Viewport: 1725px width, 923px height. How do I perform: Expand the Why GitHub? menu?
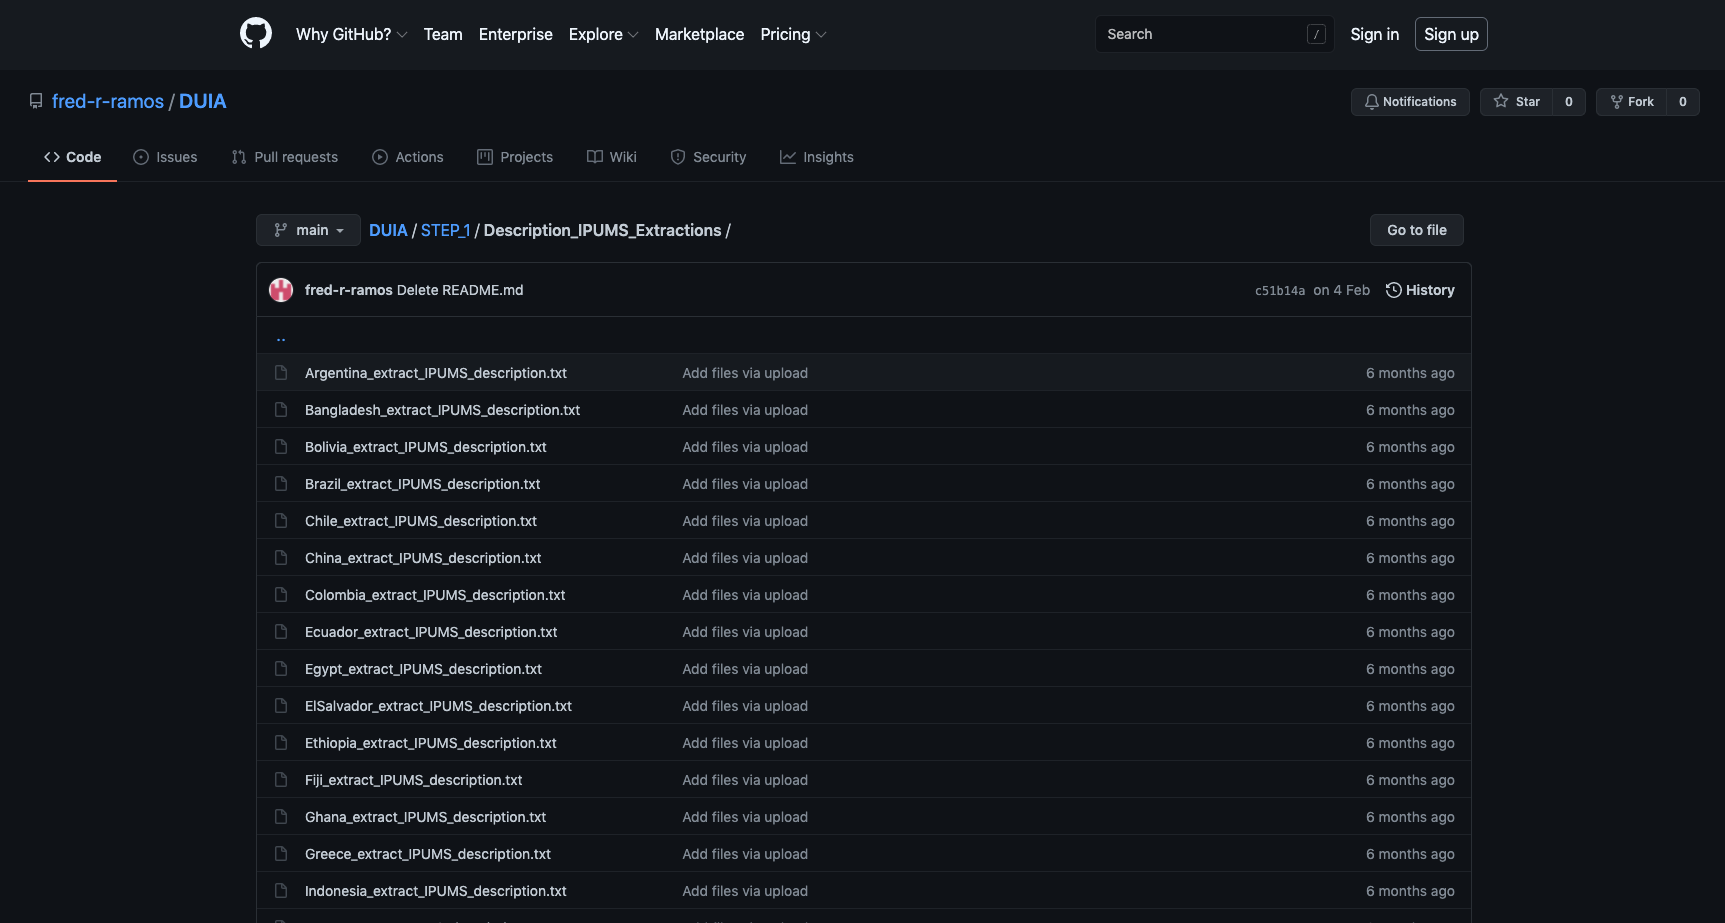tap(351, 34)
